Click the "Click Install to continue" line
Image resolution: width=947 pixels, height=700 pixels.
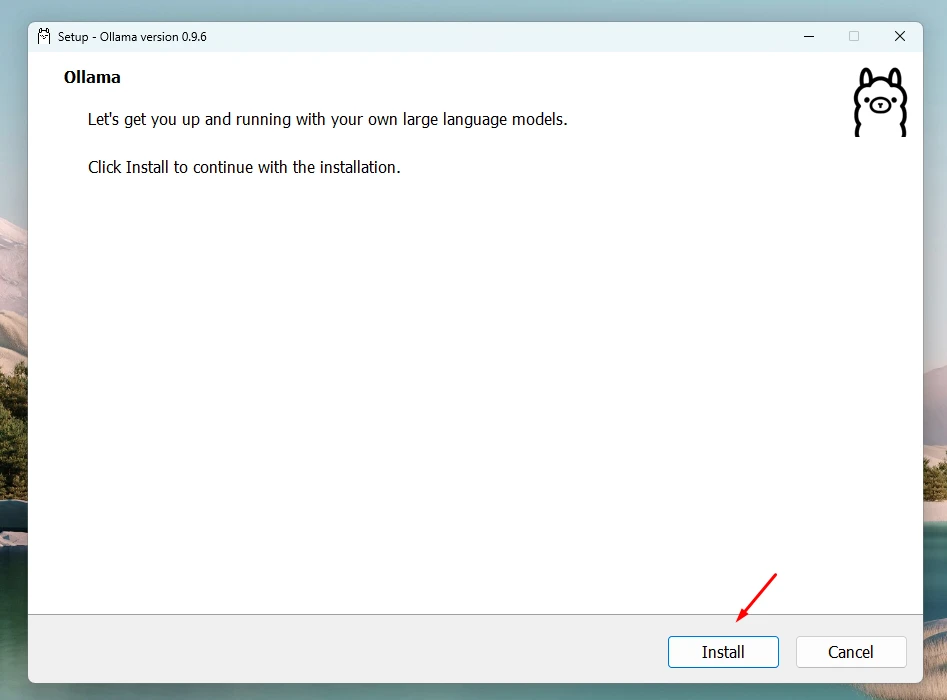244,167
